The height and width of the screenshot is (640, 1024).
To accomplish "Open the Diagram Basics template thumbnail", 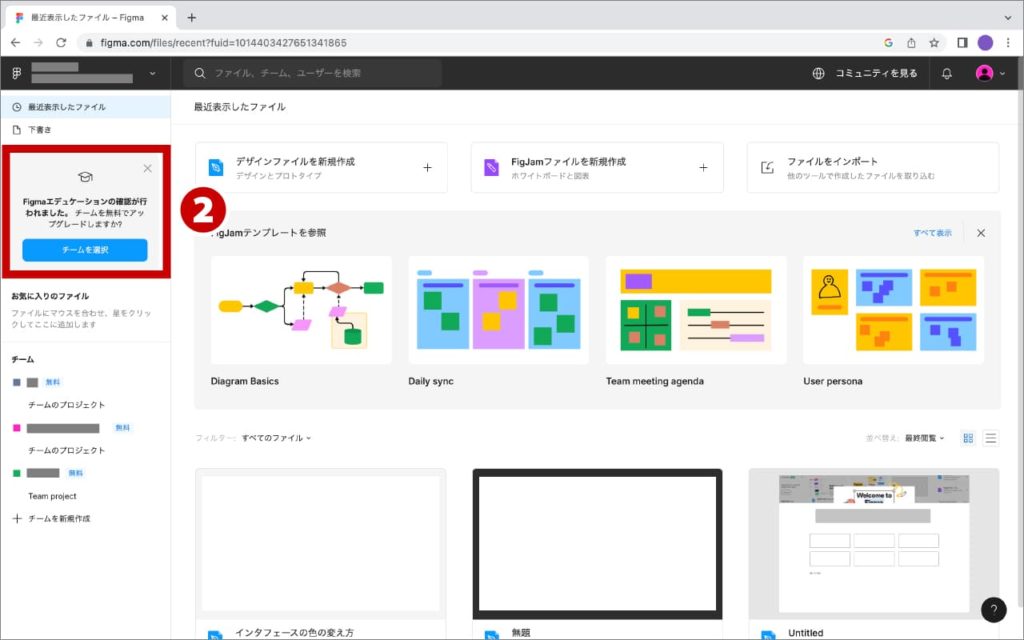I will (301, 310).
